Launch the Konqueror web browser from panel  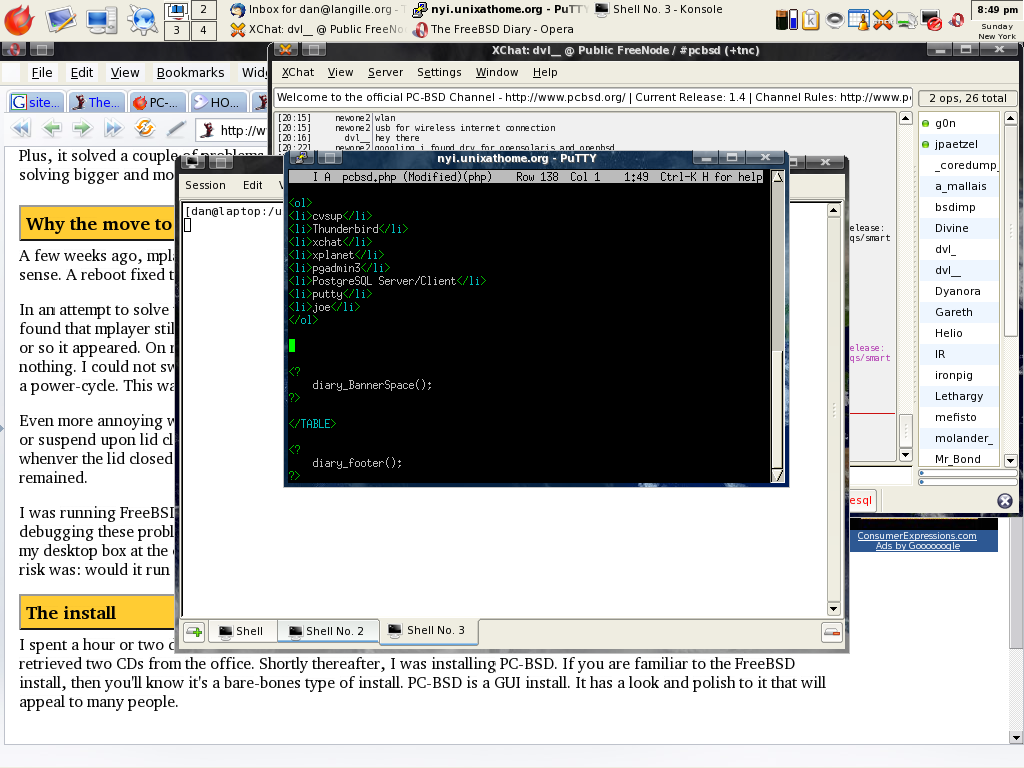pos(142,20)
